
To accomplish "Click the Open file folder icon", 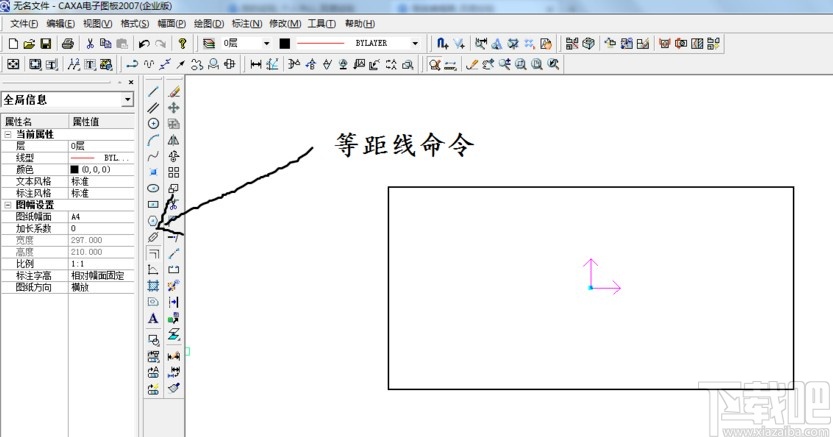I will click(29, 44).
